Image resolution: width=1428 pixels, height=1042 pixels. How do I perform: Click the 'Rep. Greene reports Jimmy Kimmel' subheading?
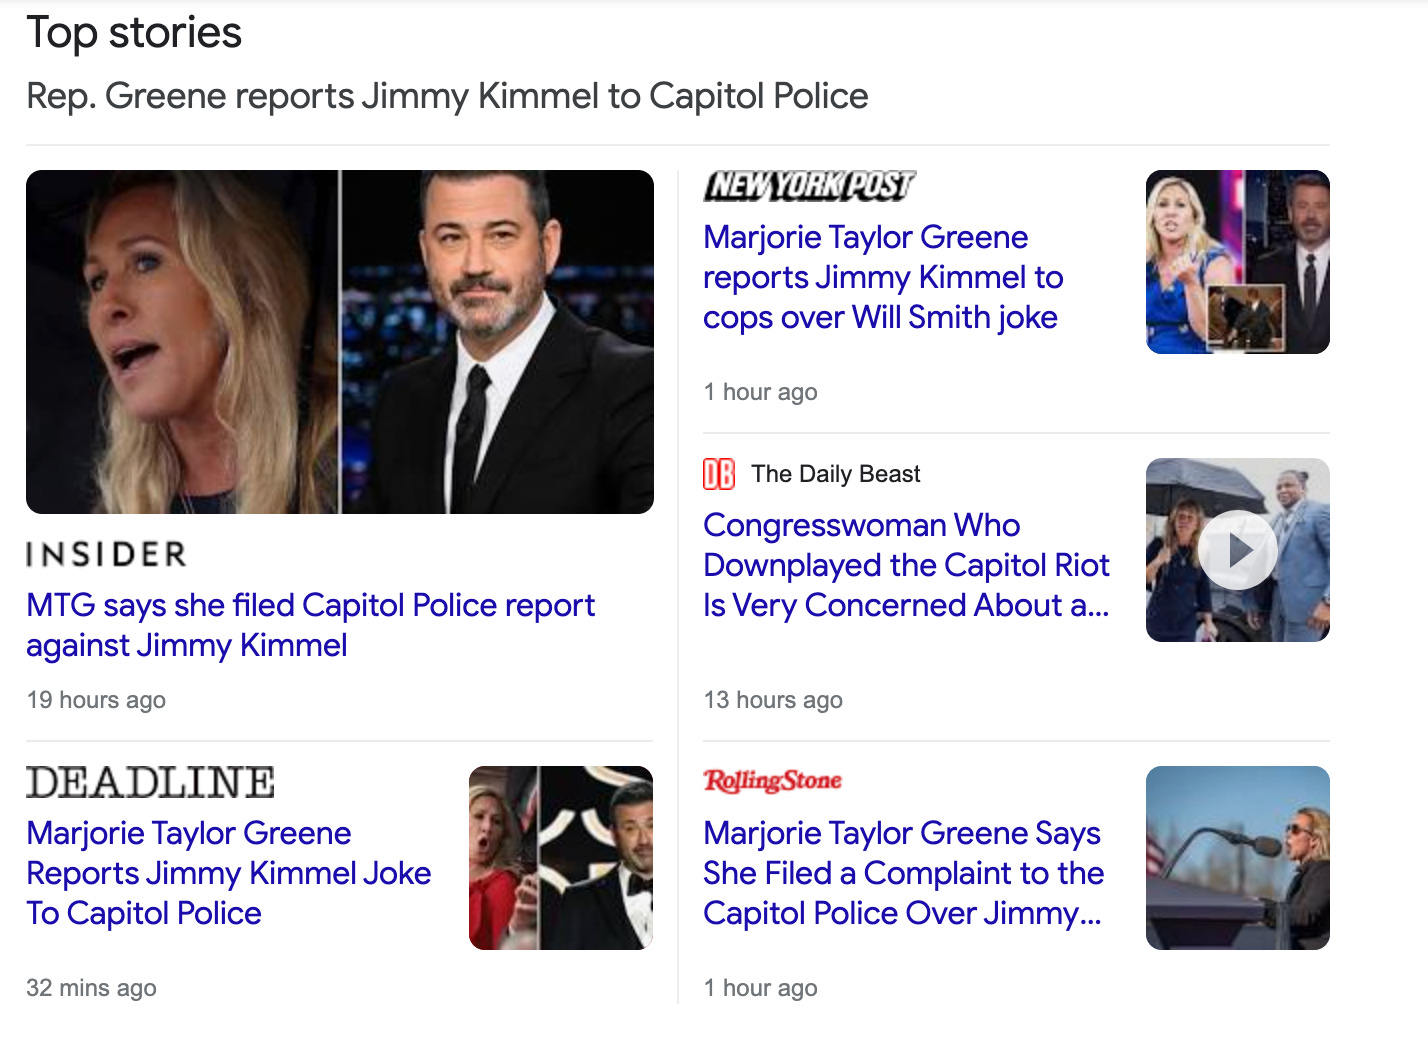point(447,96)
